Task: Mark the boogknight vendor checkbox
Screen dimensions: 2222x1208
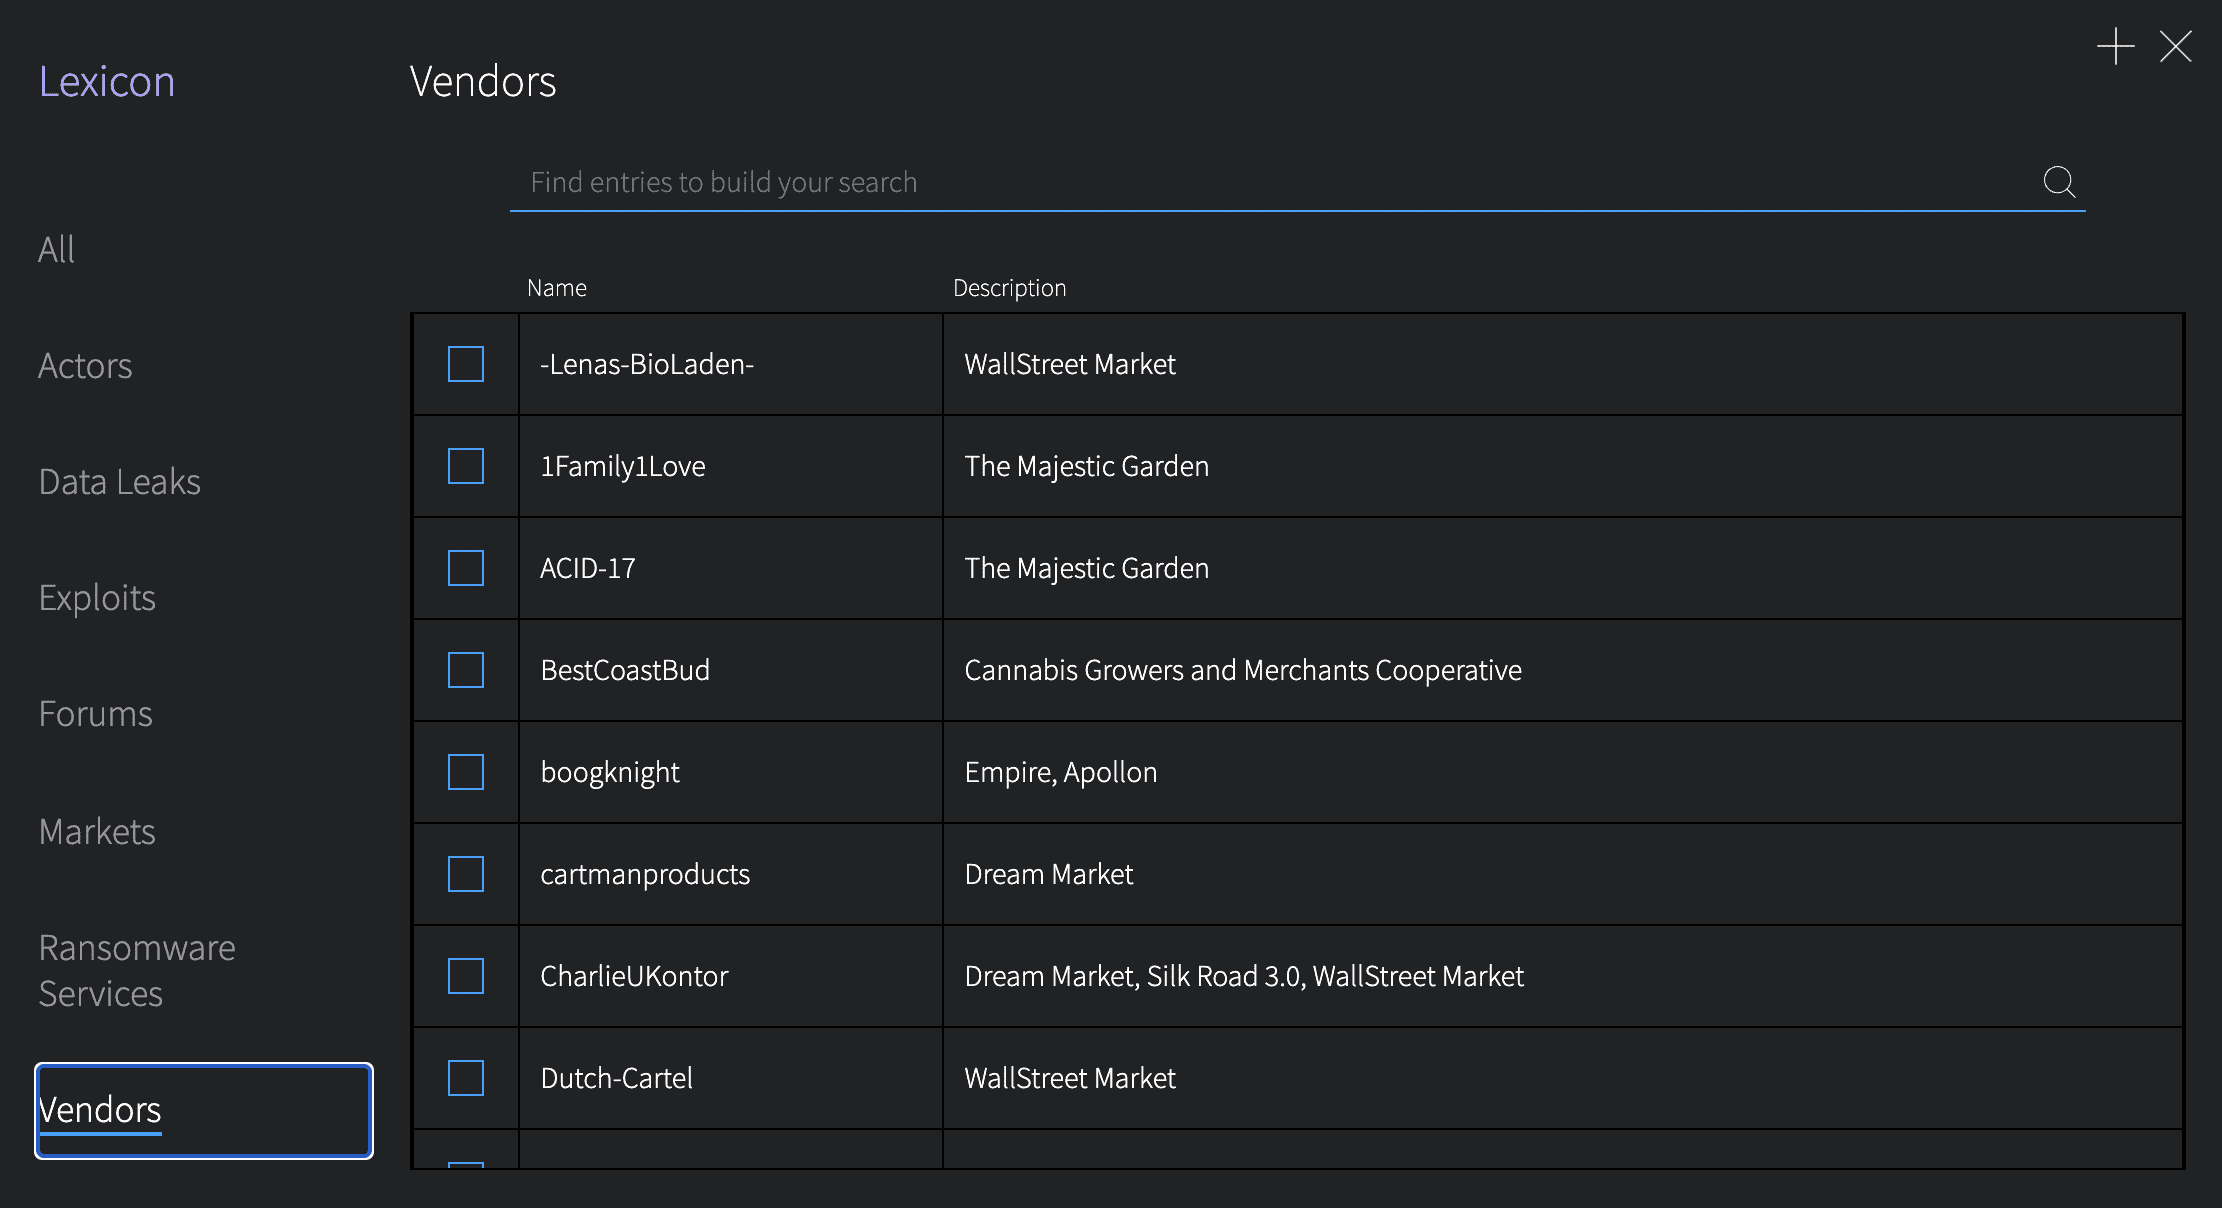Action: pos(466,772)
